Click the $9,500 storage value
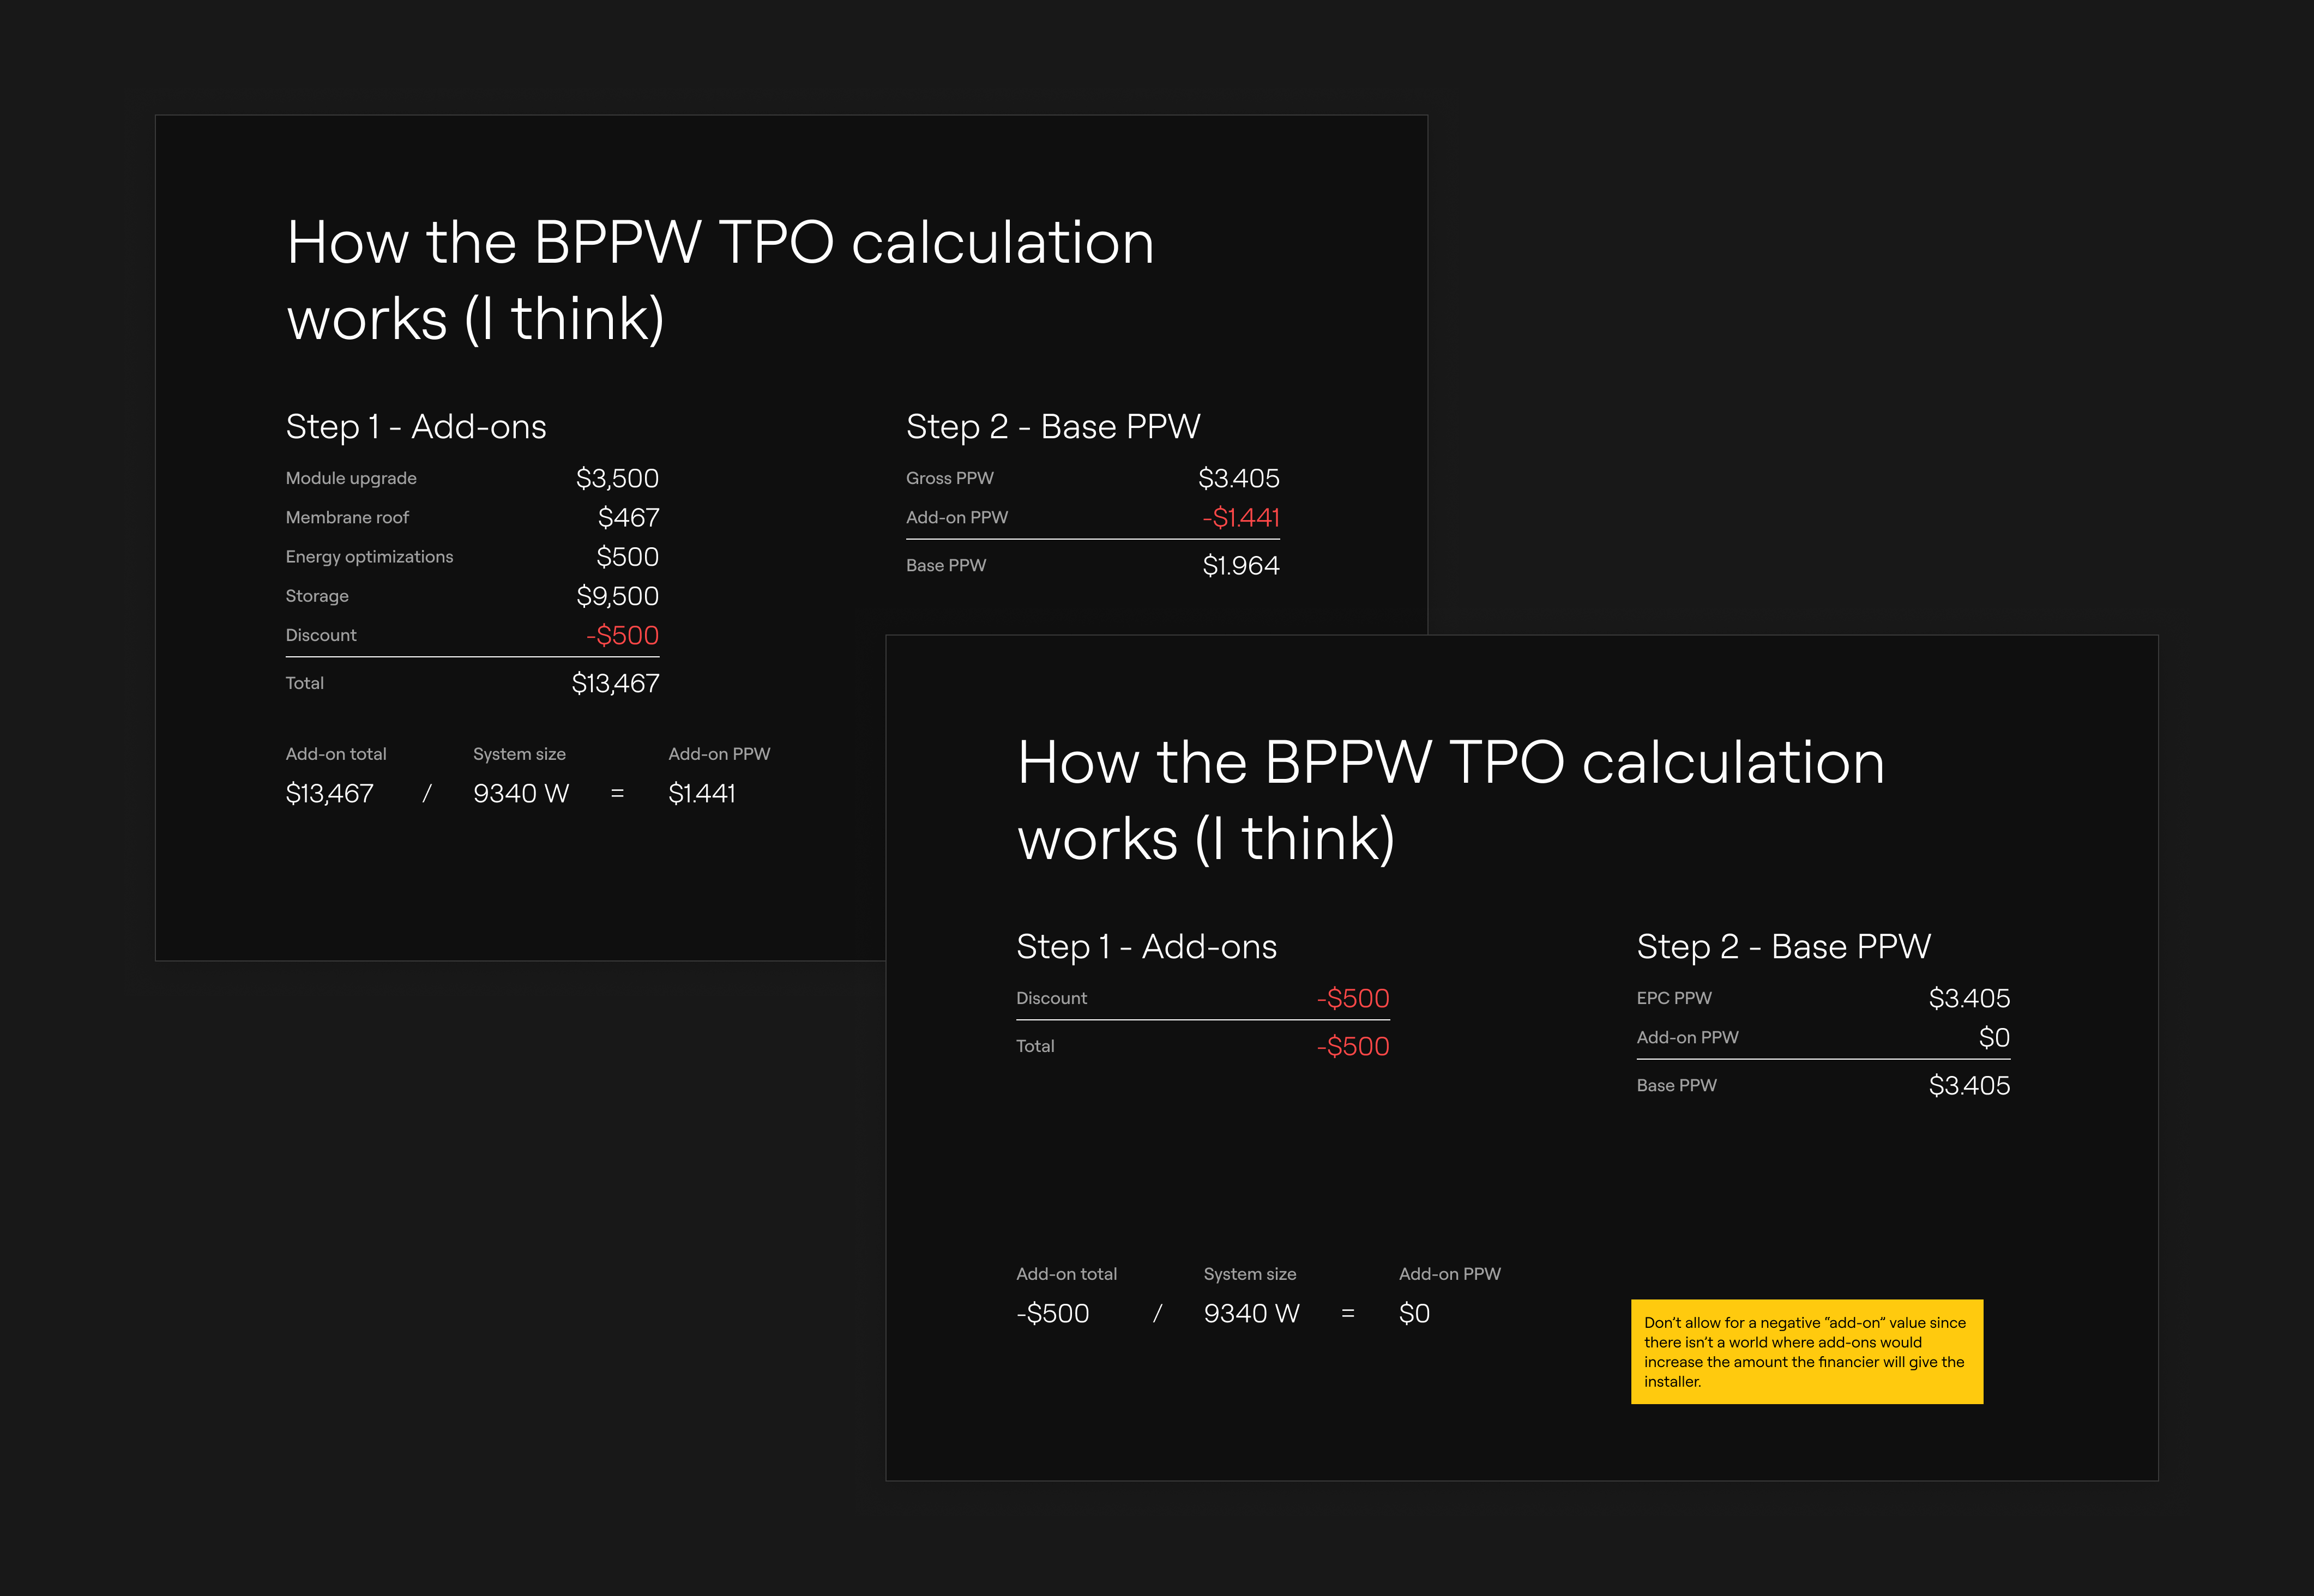Screen dimensions: 2314x1596 pyautogui.click(x=617, y=596)
